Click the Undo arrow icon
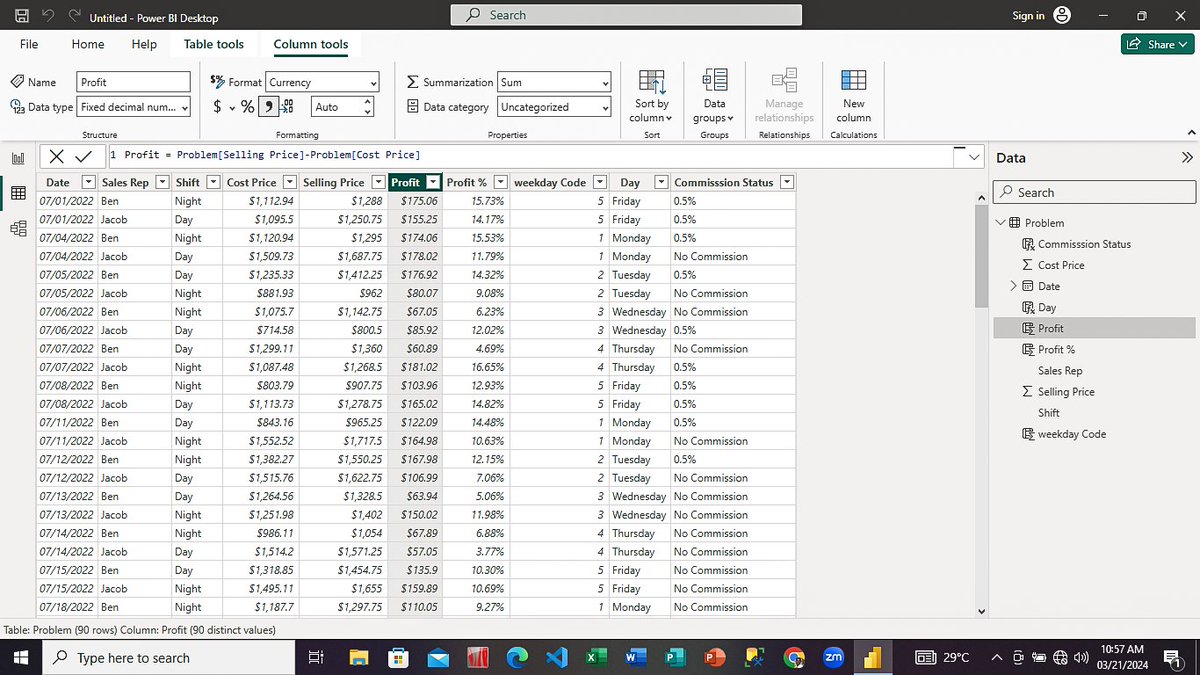Screen dimensions: 1200x675 (49, 16)
